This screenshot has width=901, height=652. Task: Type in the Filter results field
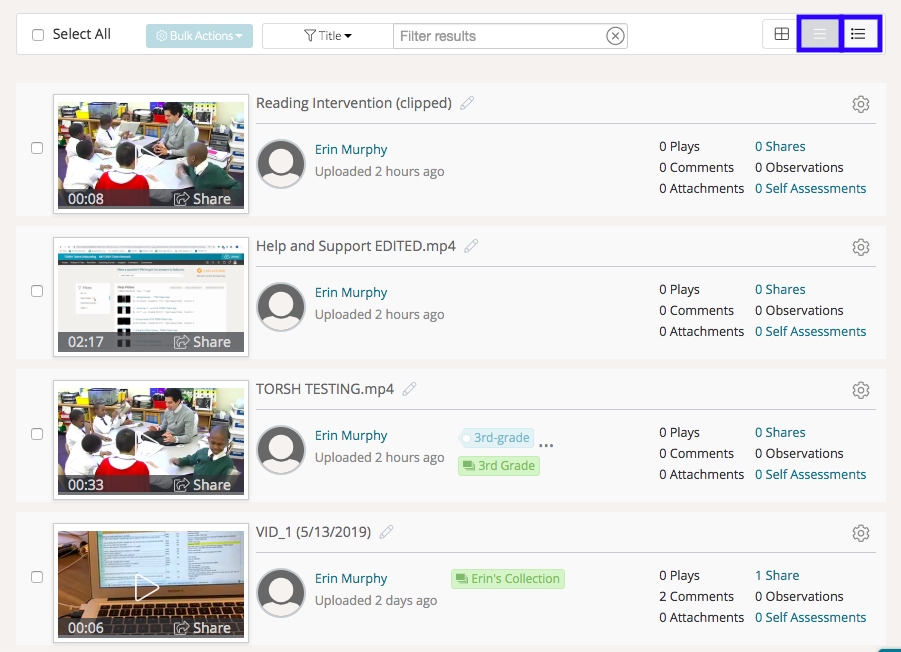498,36
